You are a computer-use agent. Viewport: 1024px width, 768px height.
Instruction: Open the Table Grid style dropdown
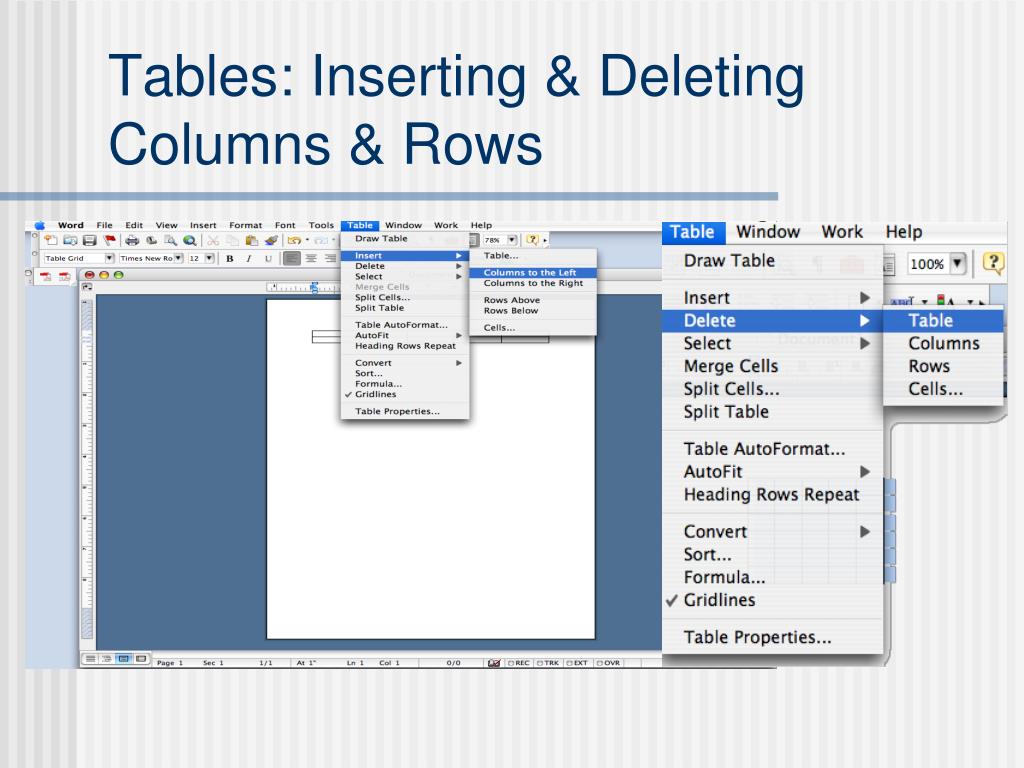coord(110,258)
